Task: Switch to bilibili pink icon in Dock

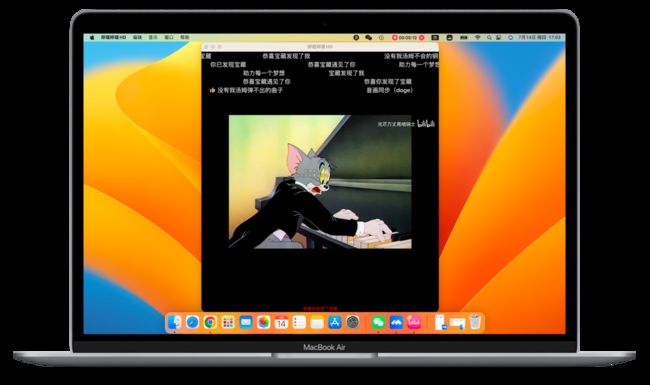Action: [x=414, y=322]
